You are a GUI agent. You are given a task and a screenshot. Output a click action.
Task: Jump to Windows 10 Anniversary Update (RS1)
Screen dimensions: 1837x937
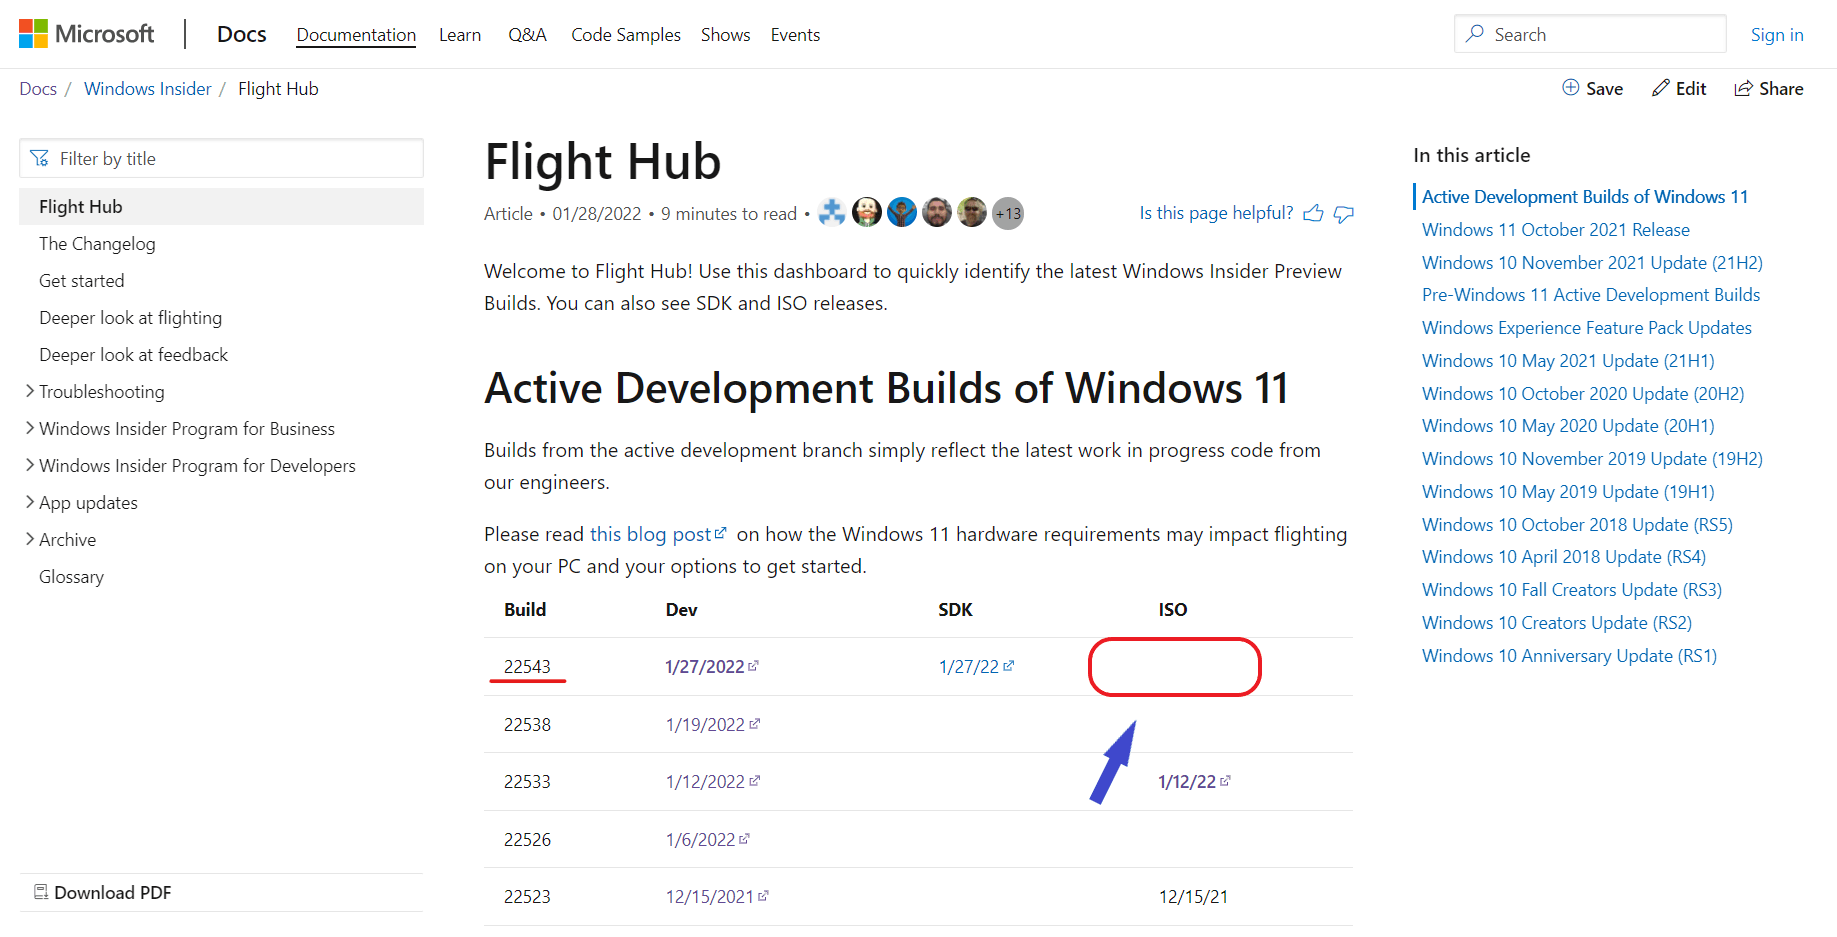tap(1569, 656)
